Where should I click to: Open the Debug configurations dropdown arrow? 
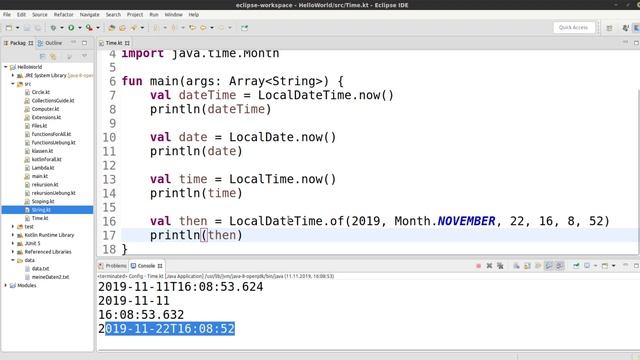[62, 28]
